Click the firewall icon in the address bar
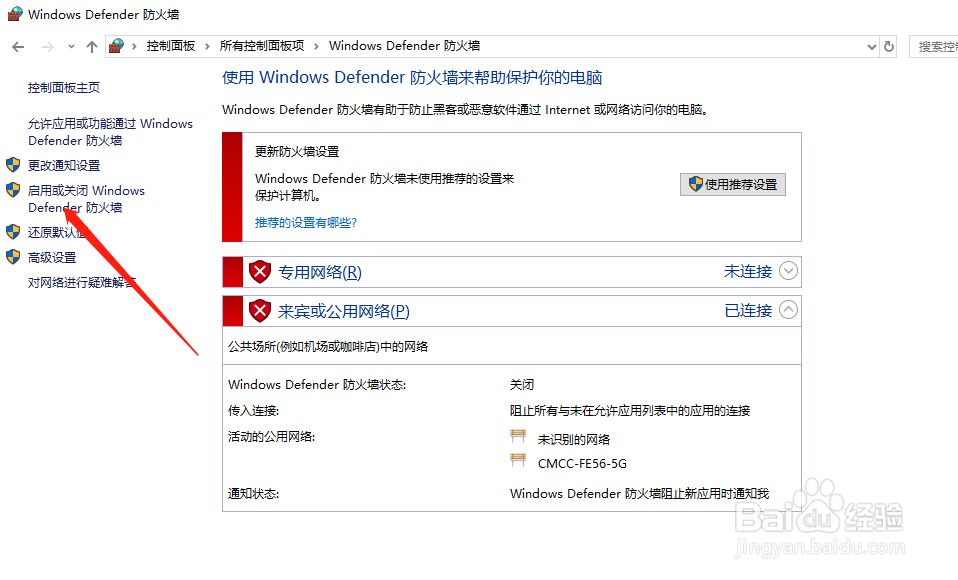 click(116, 46)
